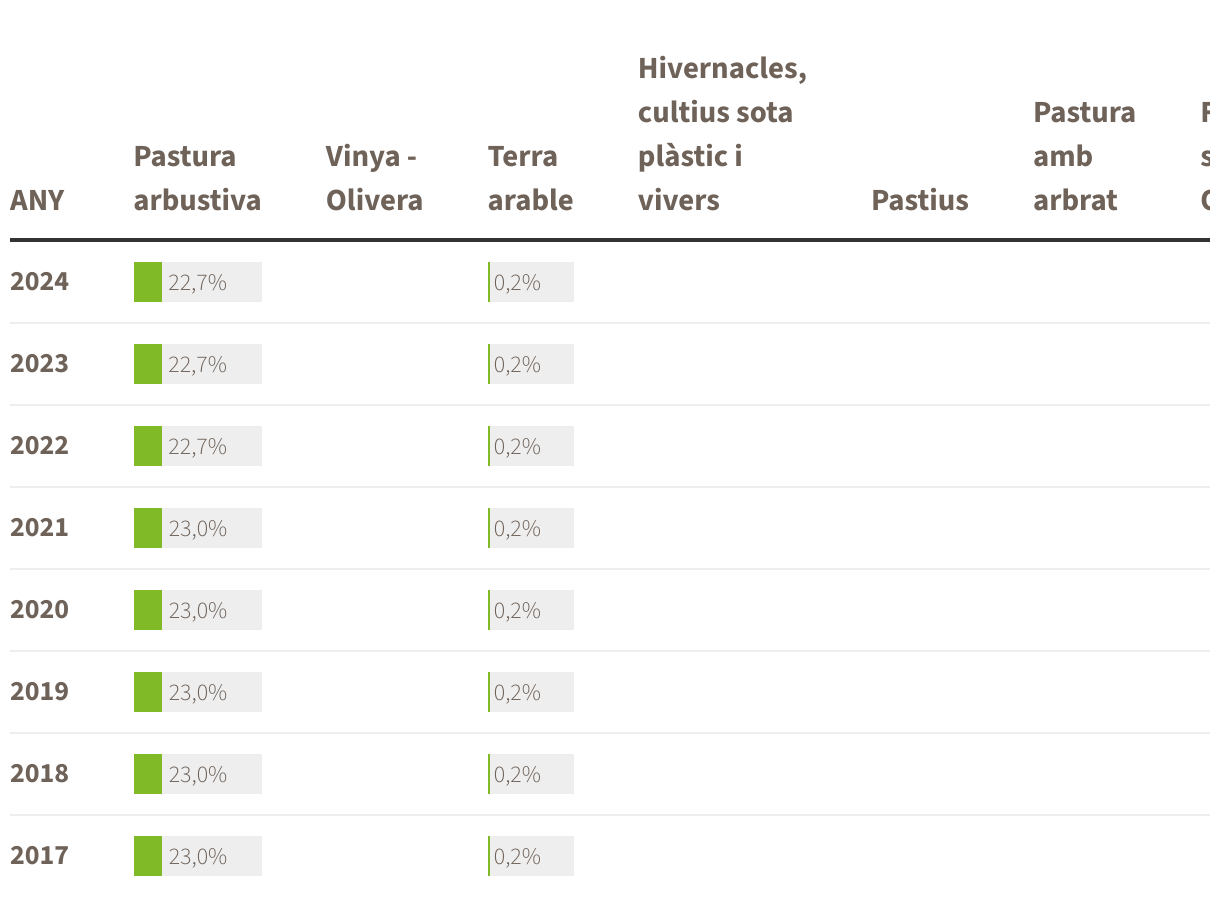Click the 22,7% Pastura arbustiva bar for 2024
Screen dimensions: 1220x906
point(198,282)
